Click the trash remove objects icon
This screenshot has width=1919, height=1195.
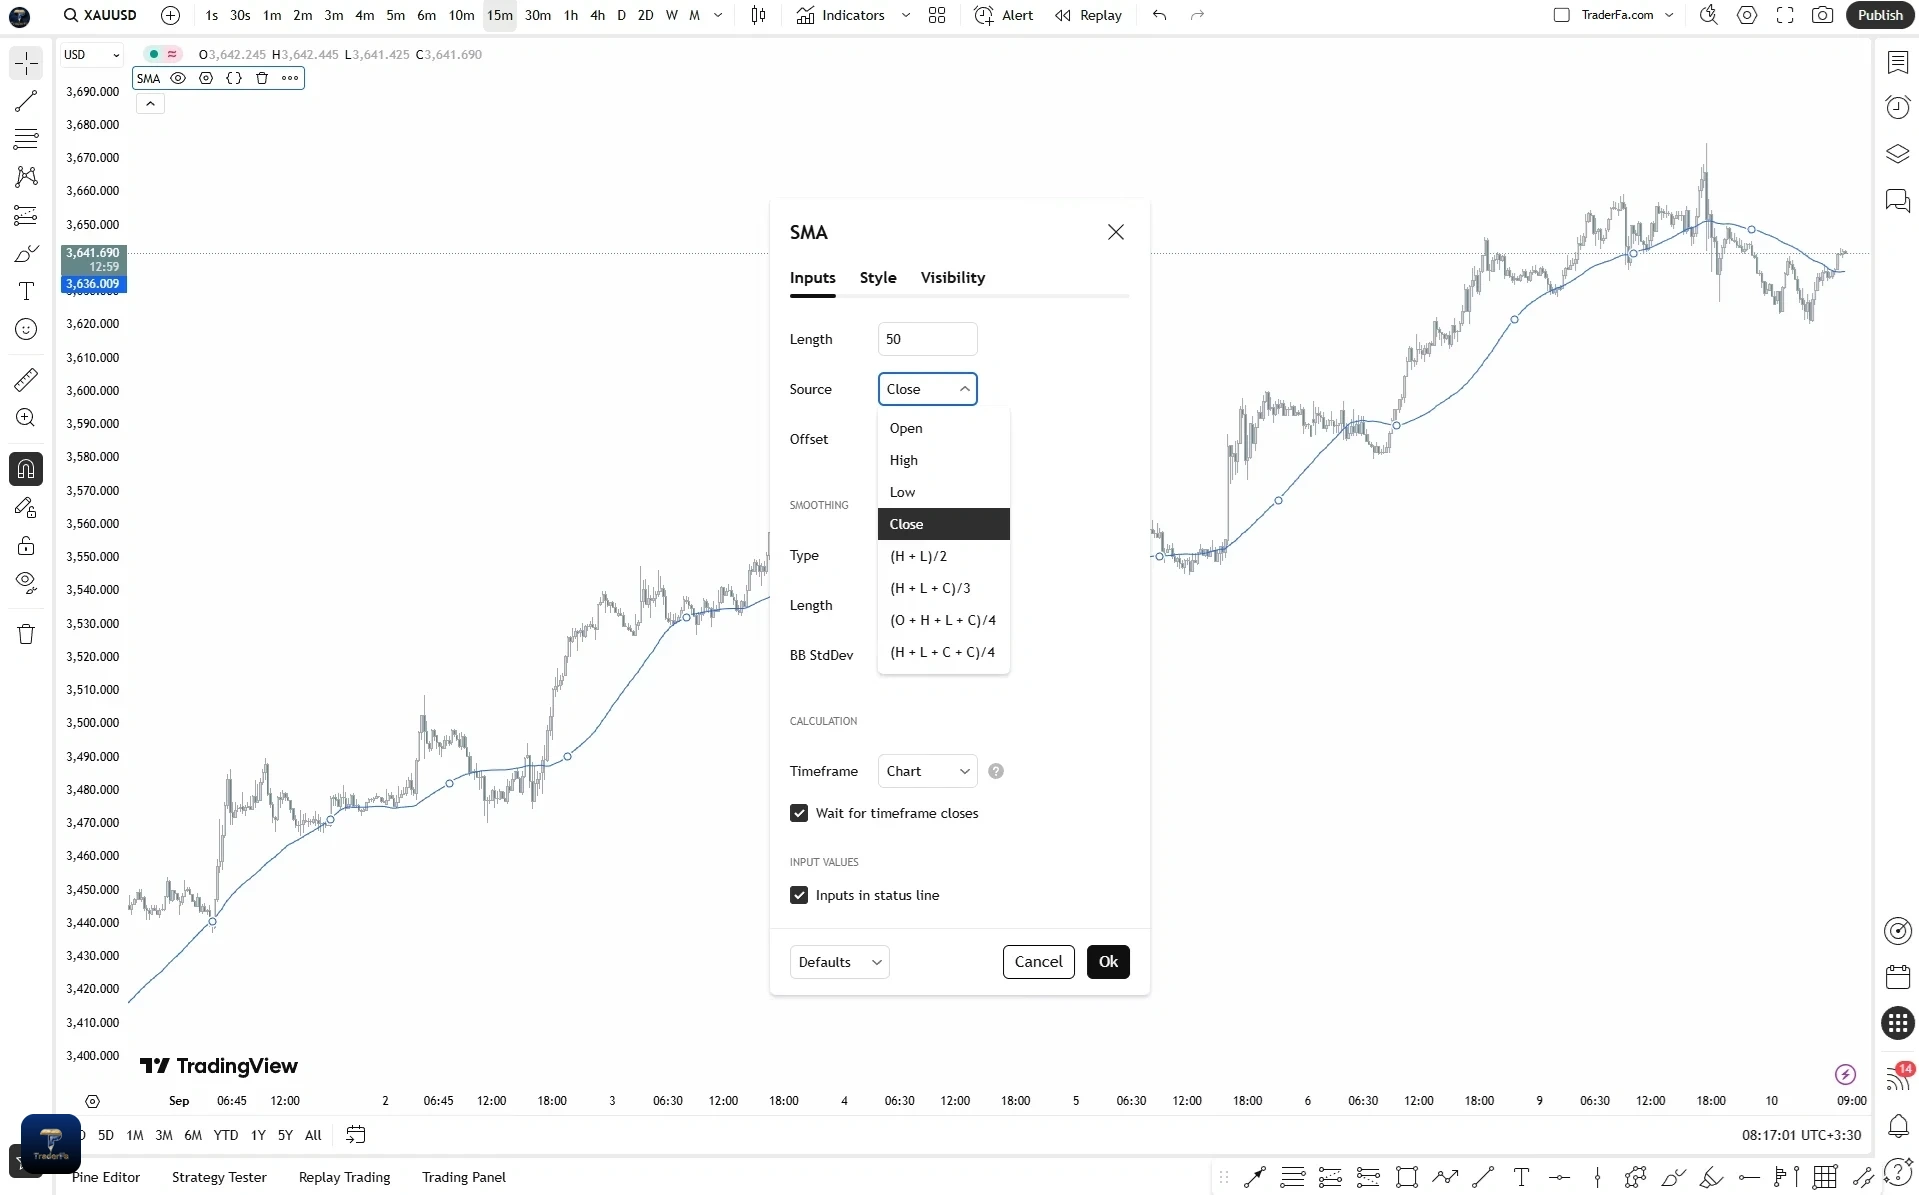(26, 634)
